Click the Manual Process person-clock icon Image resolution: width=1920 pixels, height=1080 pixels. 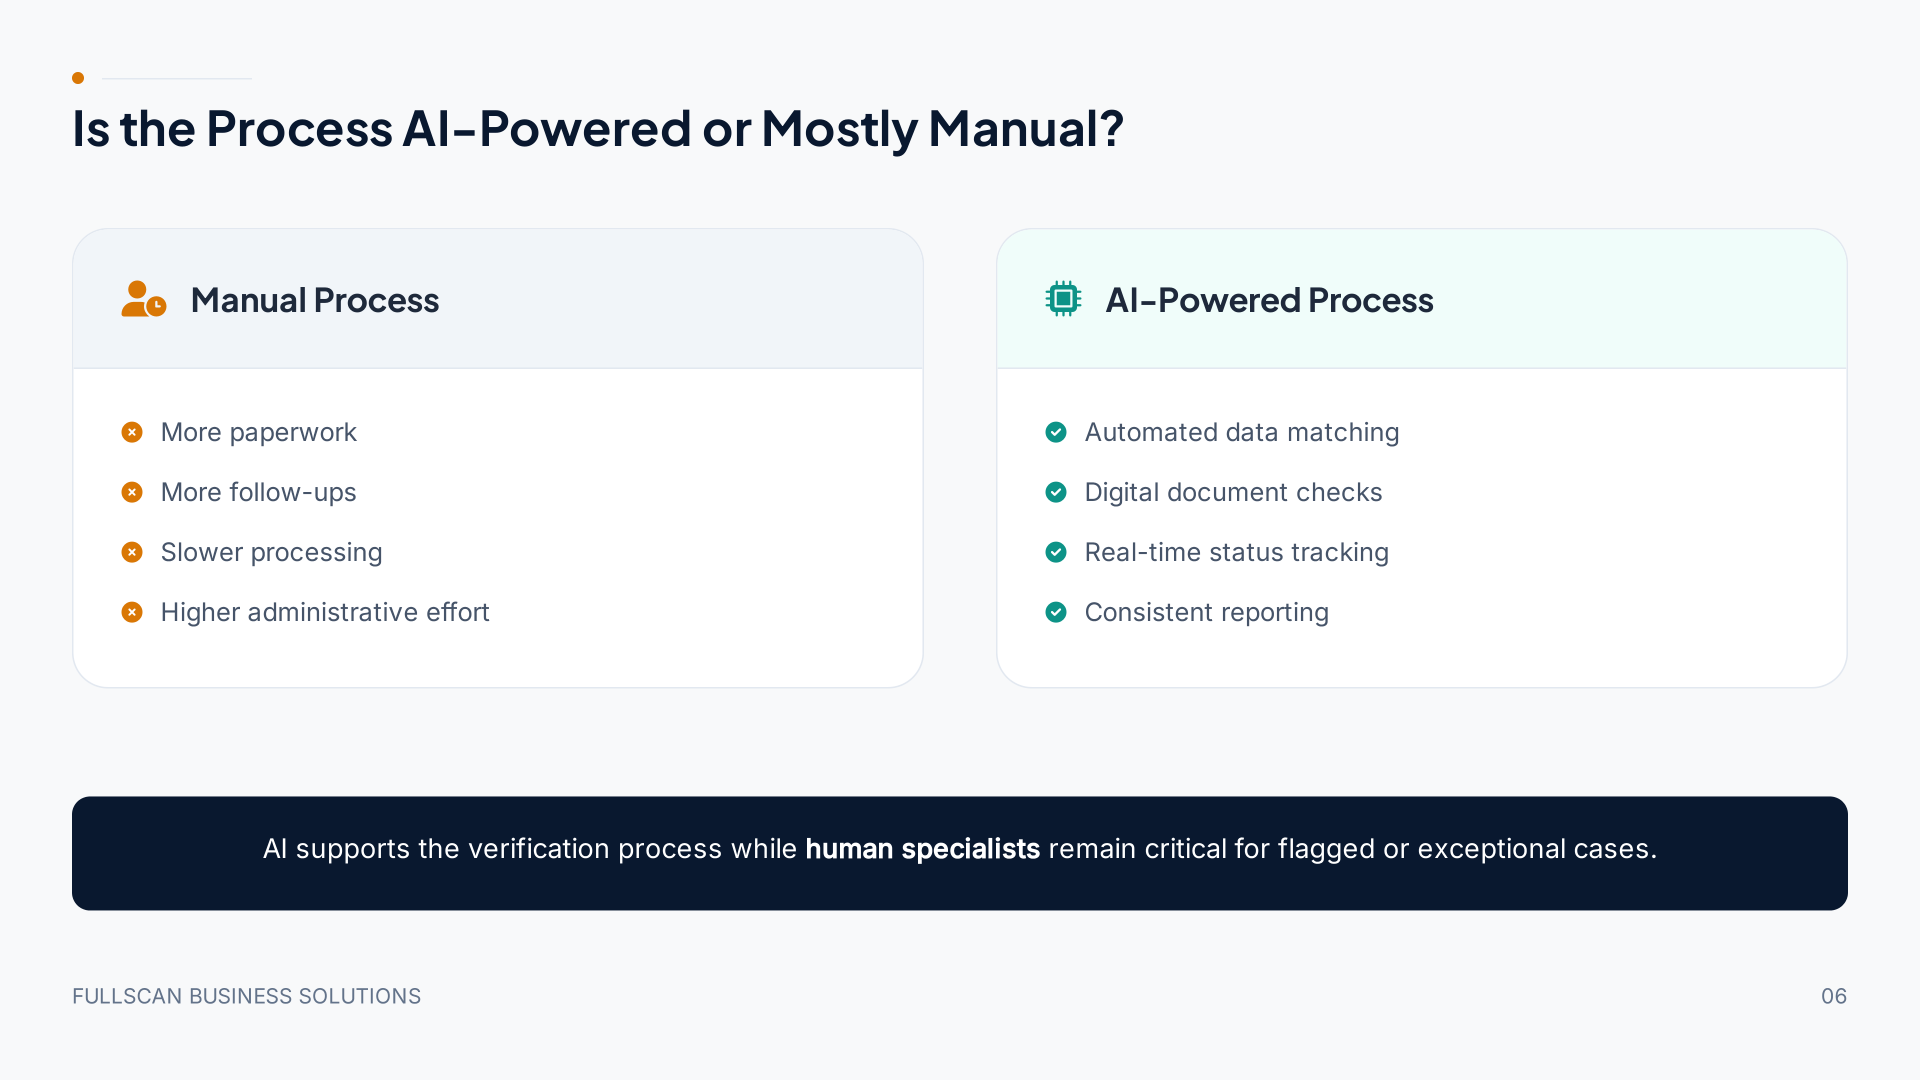coord(144,299)
